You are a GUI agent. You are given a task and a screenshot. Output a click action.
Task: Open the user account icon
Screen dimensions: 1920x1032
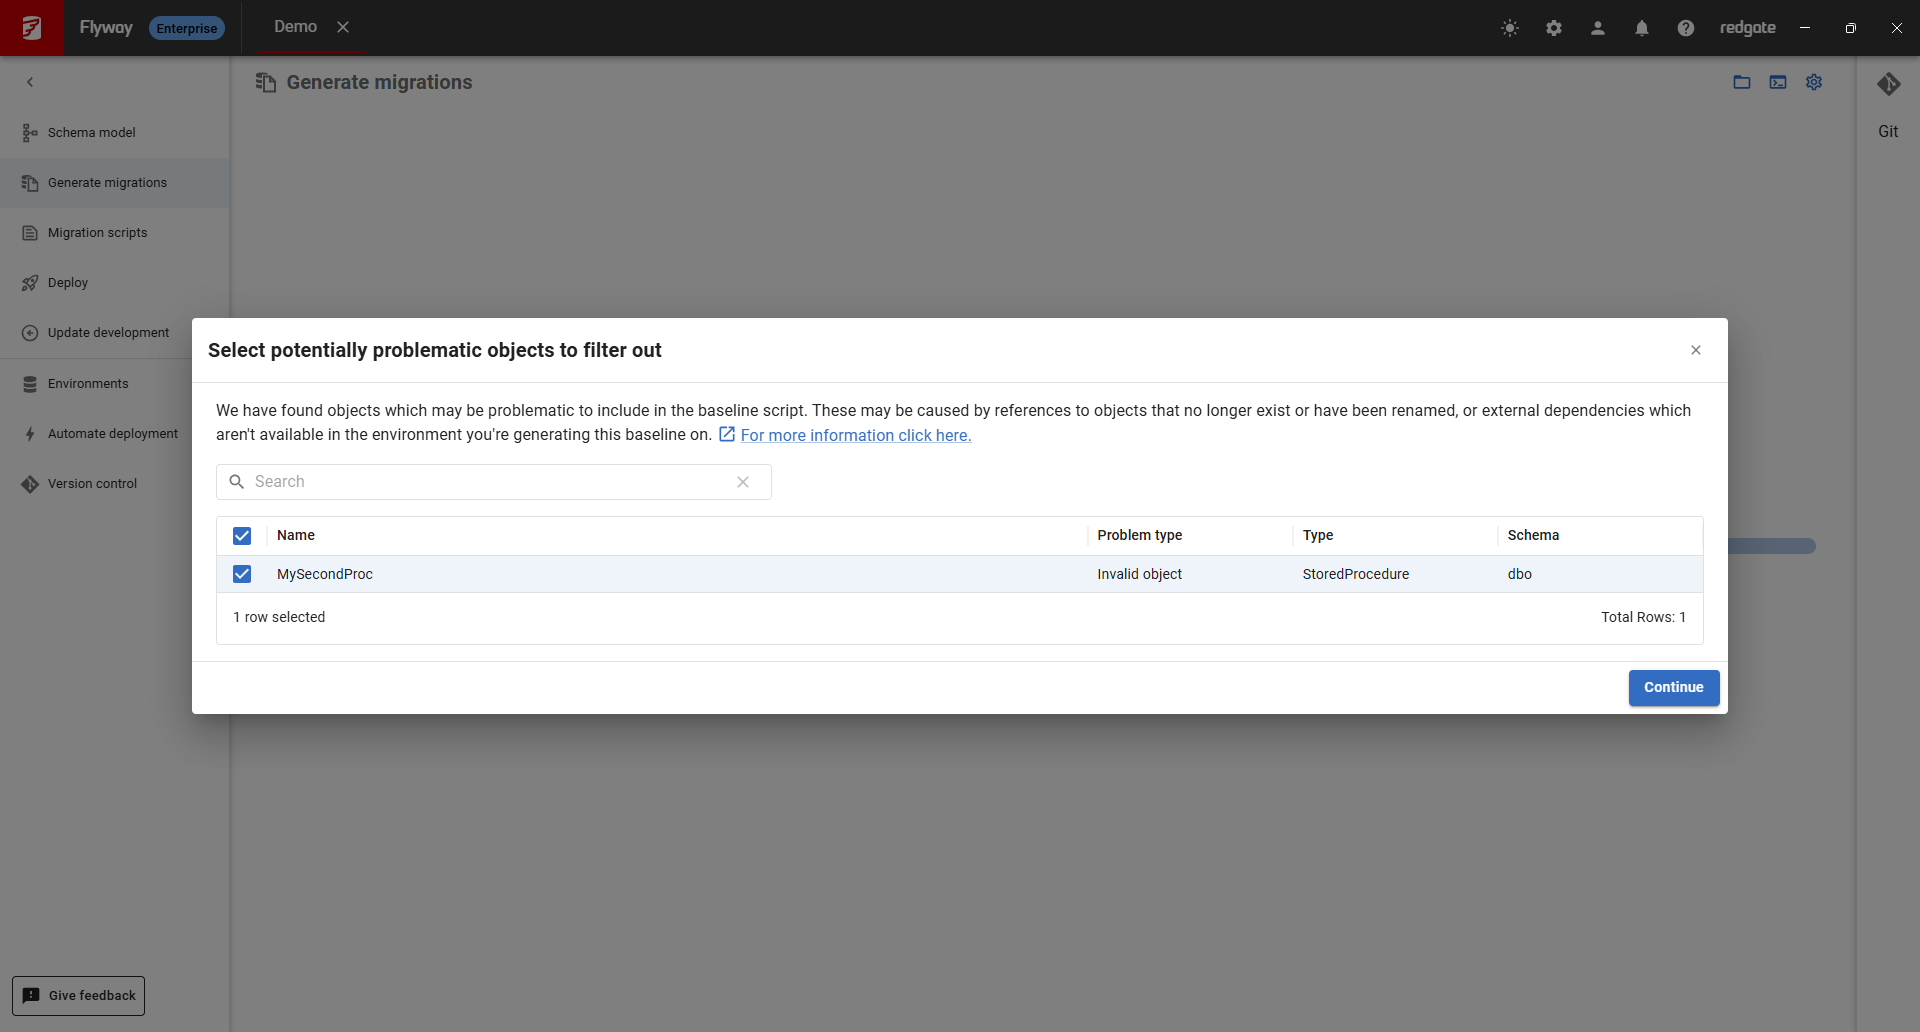point(1598,28)
